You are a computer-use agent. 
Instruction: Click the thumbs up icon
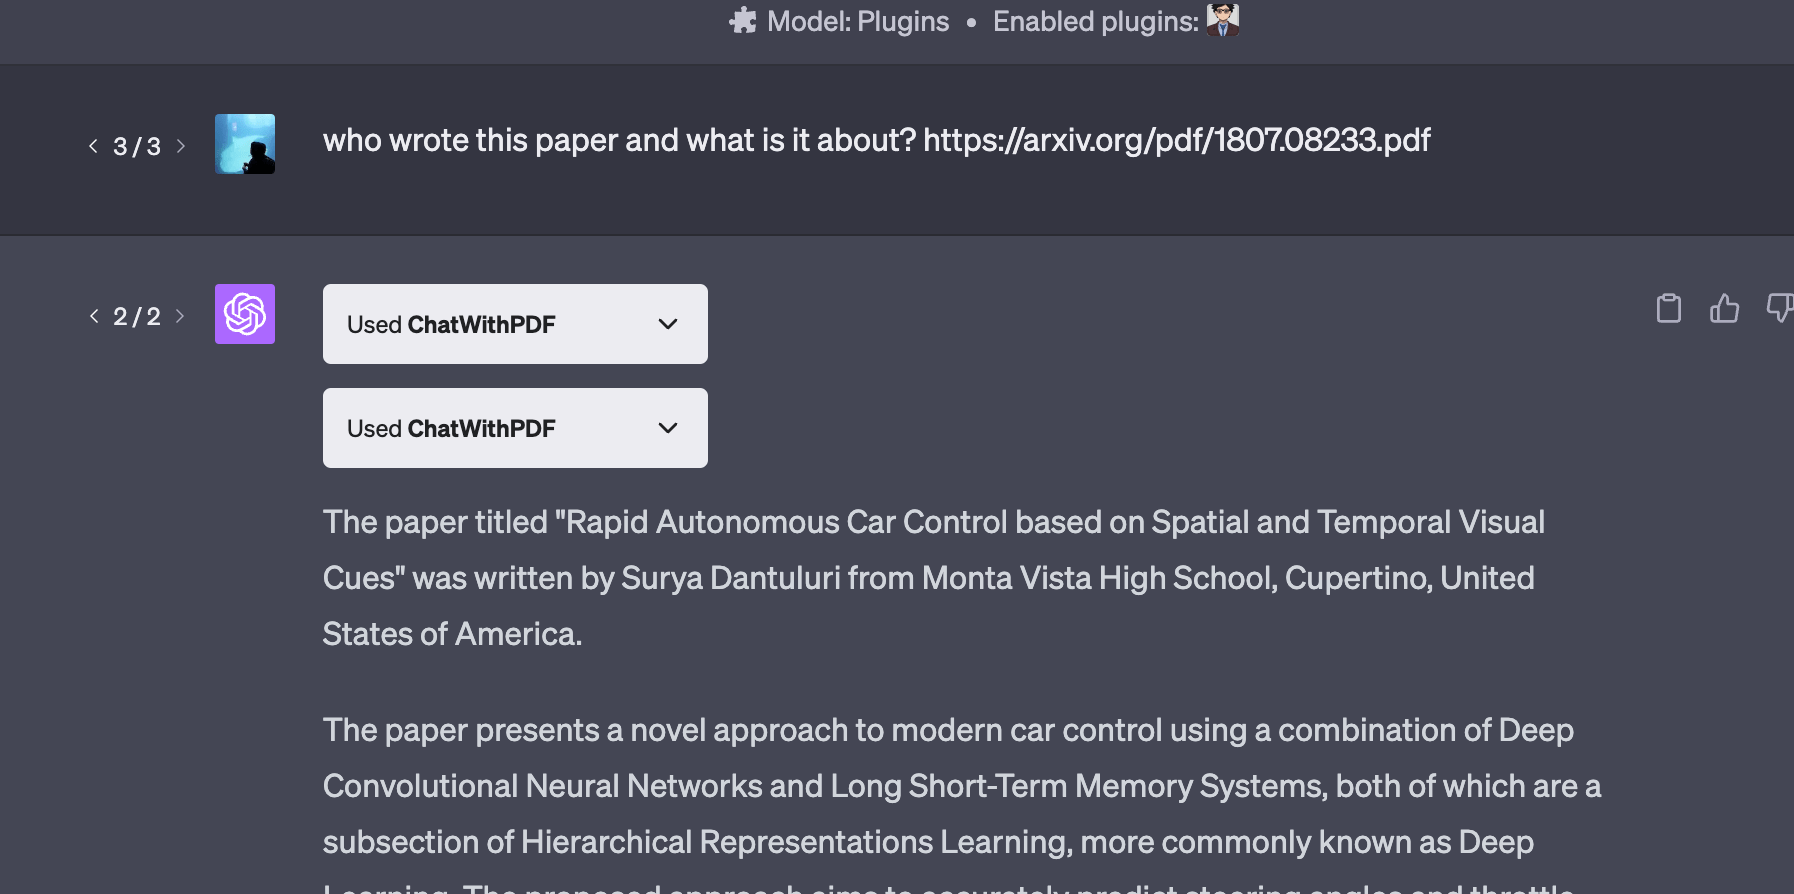pyautogui.click(x=1724, y=308)
